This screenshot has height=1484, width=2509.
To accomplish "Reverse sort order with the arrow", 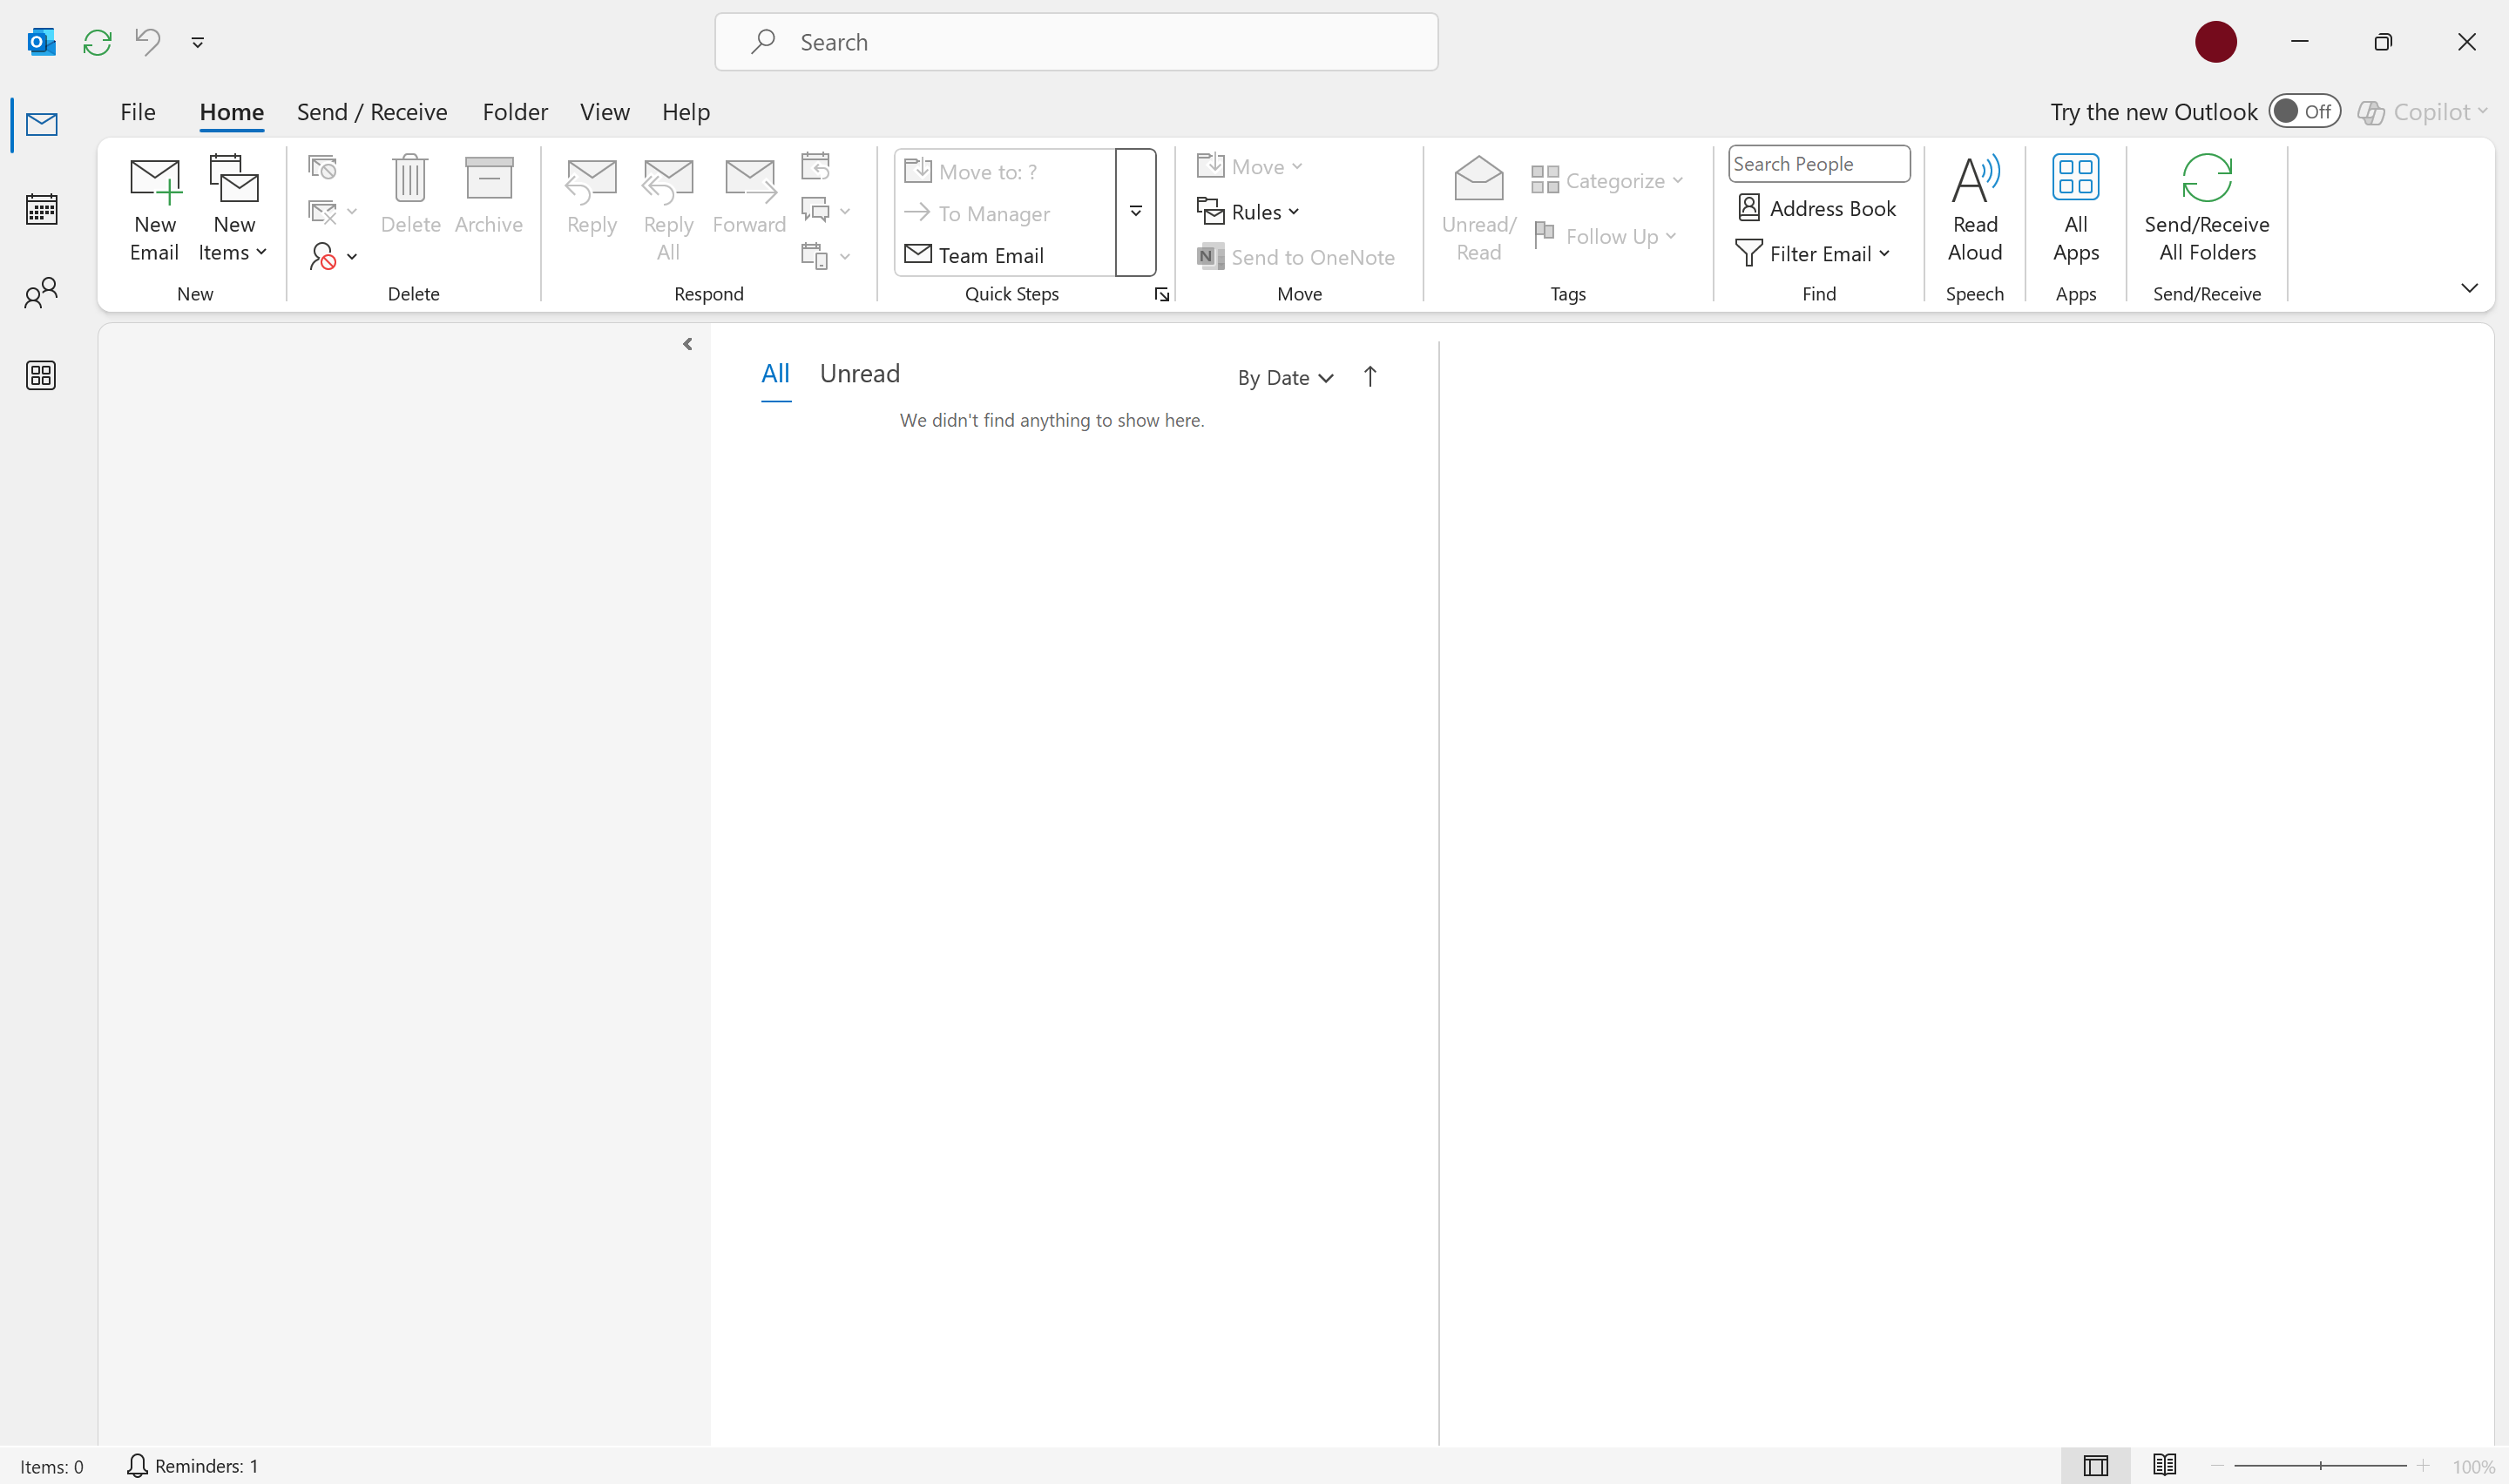I will (1370, 377).
